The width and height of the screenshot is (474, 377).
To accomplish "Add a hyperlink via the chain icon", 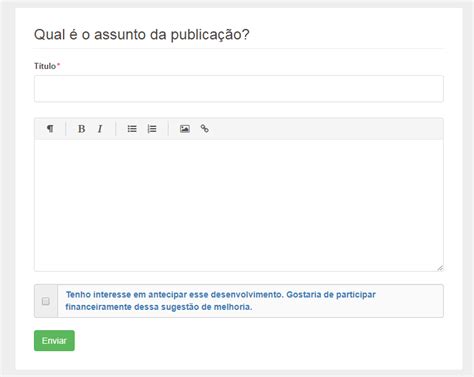I will [204, 129].
